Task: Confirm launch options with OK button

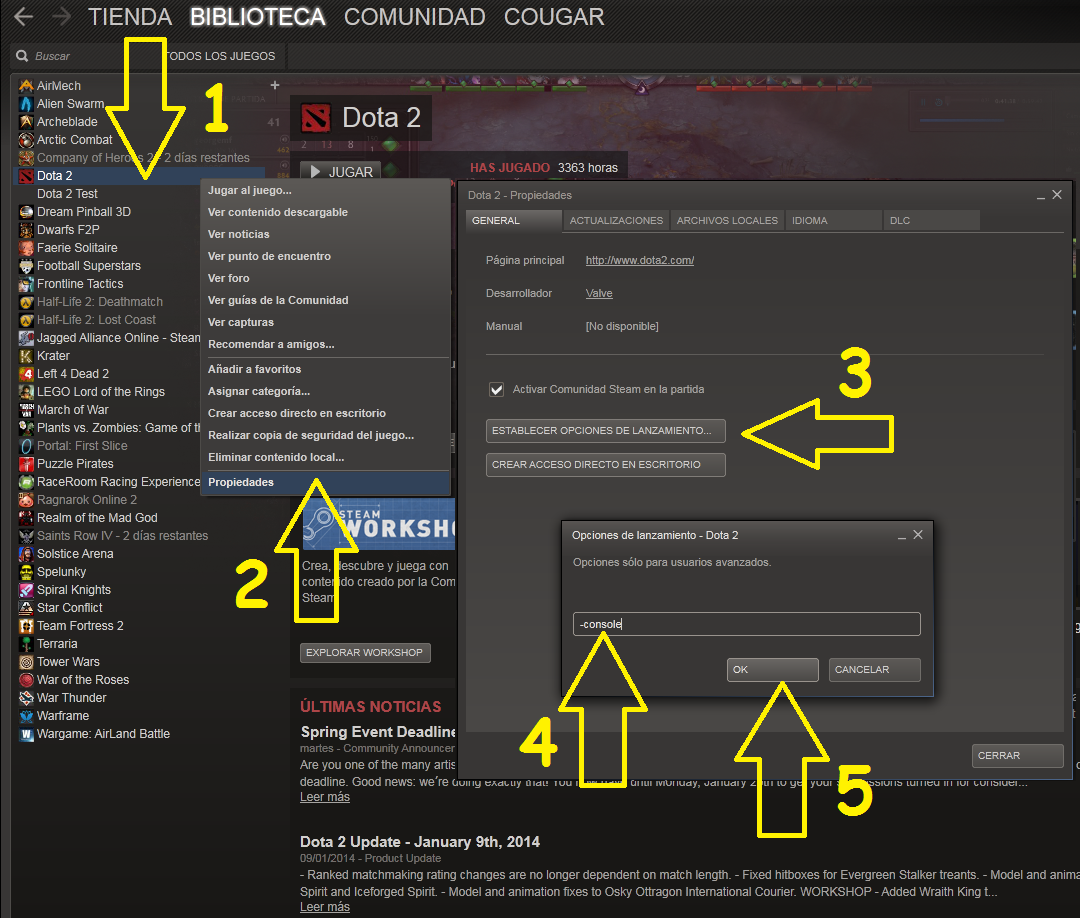Action: click(772, 669)
